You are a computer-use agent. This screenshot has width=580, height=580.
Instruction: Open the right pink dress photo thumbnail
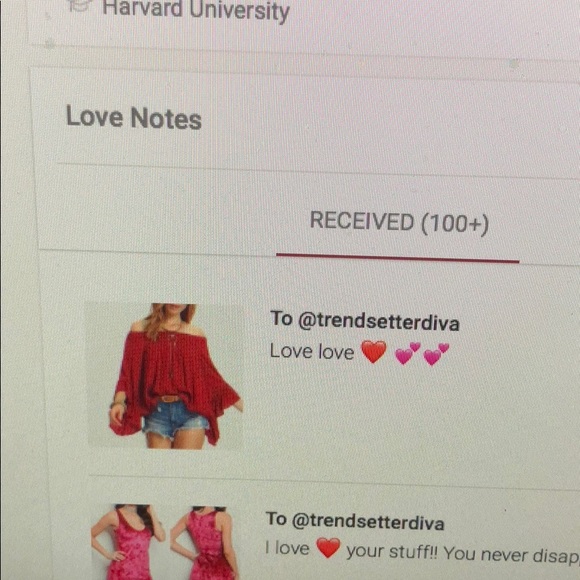[x=204, y=542]
